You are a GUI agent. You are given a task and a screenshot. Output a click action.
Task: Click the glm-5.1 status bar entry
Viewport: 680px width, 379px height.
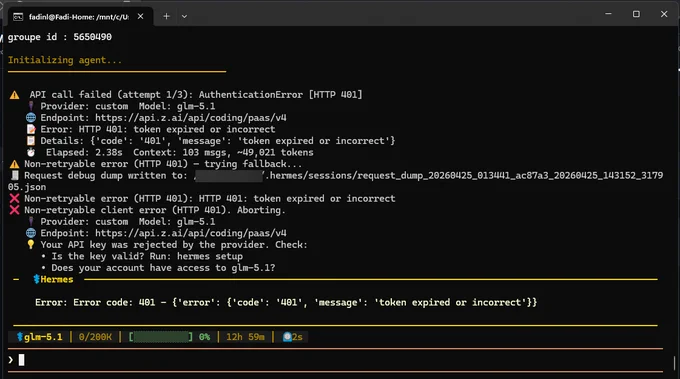tap(39, 337)
